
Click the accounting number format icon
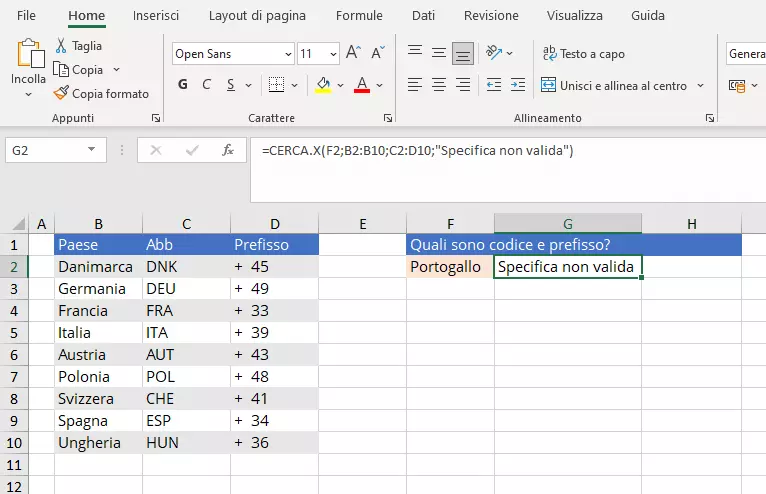tap(737, 86)
